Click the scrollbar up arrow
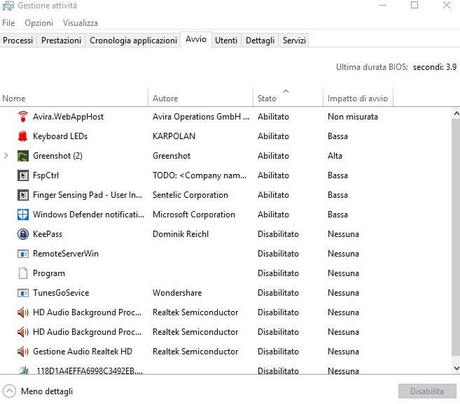Screen dimensions: 460x404 (456, 114)
